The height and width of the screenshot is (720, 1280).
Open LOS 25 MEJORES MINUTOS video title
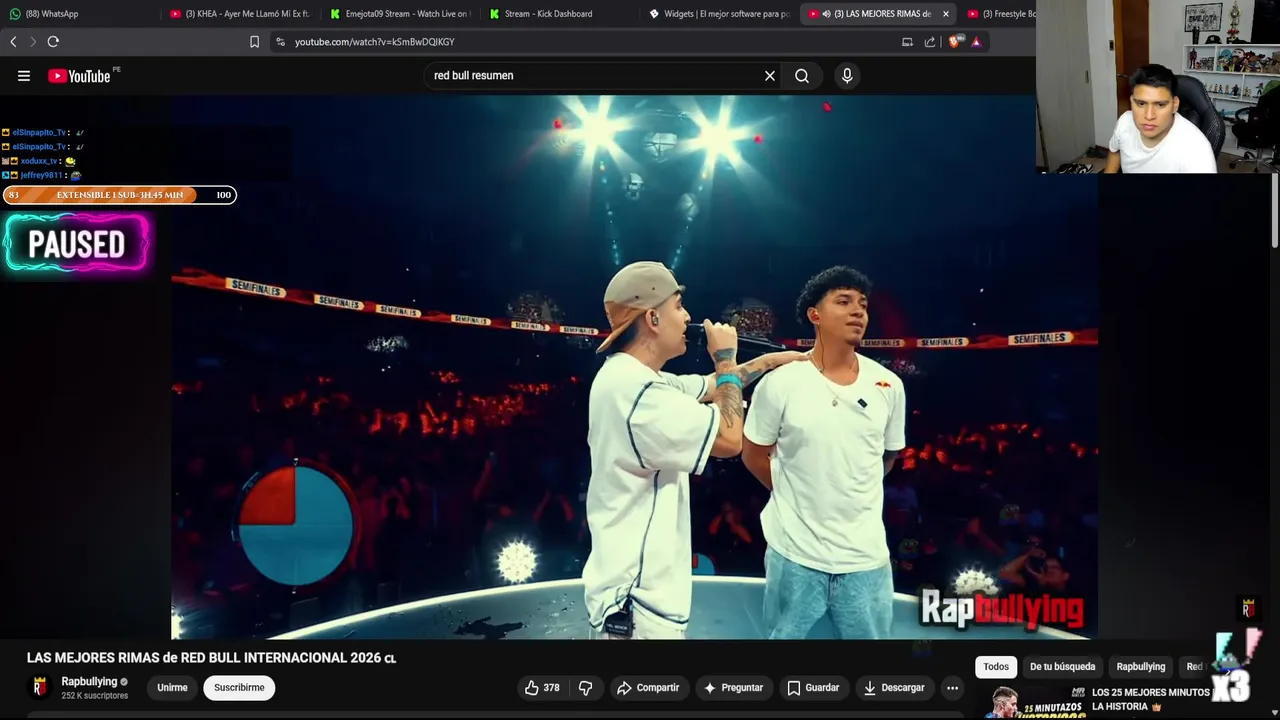coord(1150,699)
